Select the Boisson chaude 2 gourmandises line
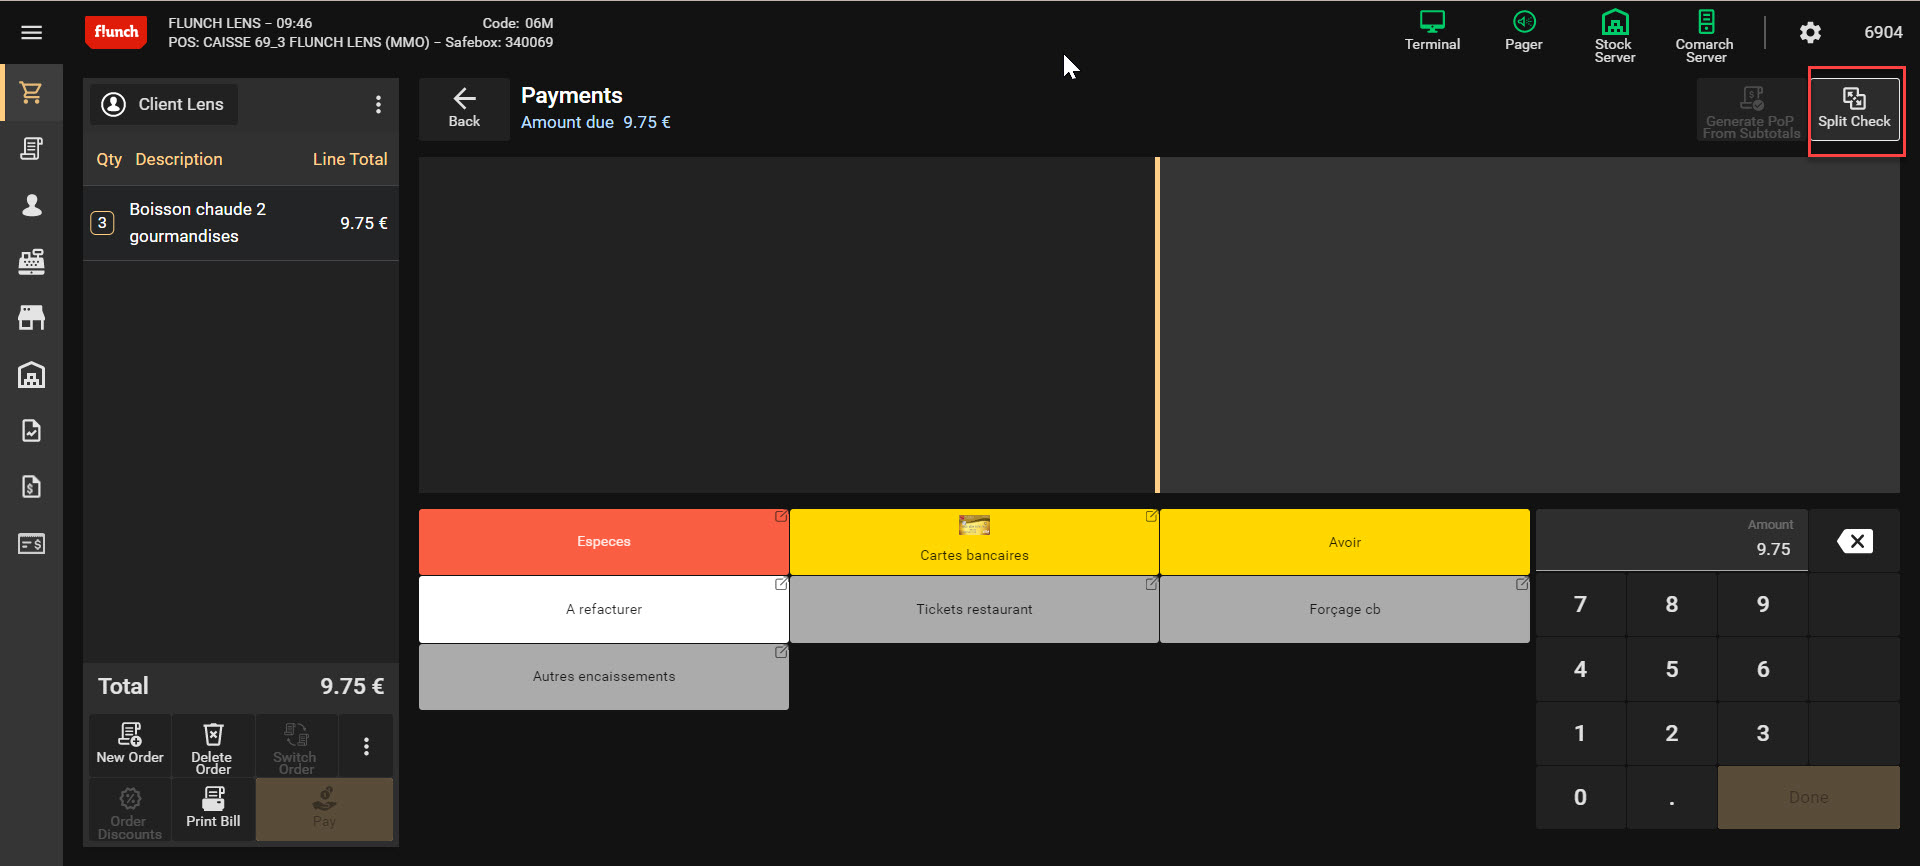Image resolution: width=1920 pixels, height=866 pixels. pyautogui.click(x=241, y=223)
